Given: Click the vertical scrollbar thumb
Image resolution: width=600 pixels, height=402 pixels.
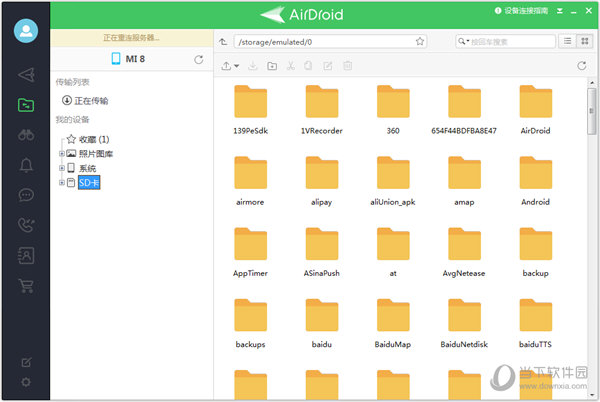Looking at the screenshot, I should 592,111.
